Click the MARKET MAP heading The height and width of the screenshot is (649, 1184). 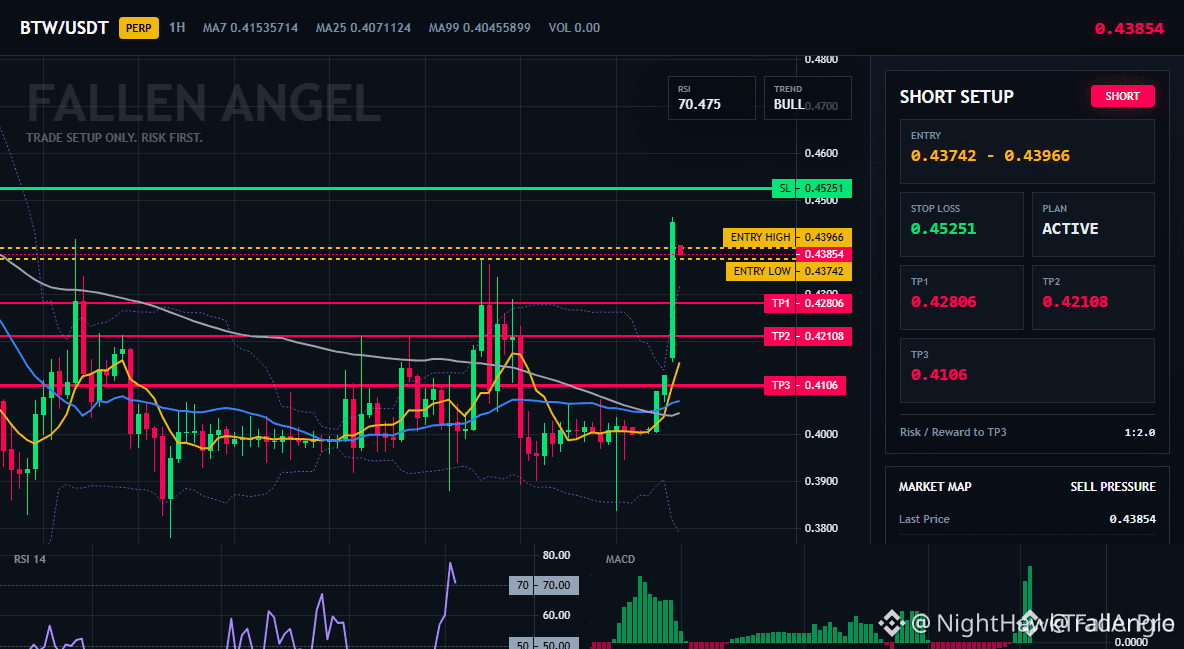point(935,487)
